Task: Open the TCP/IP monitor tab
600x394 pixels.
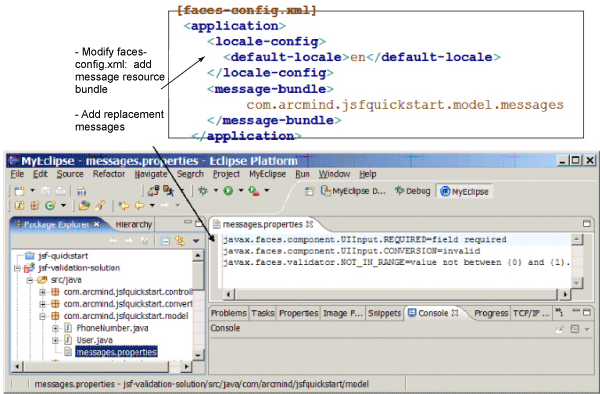Action: pos(531,313)
